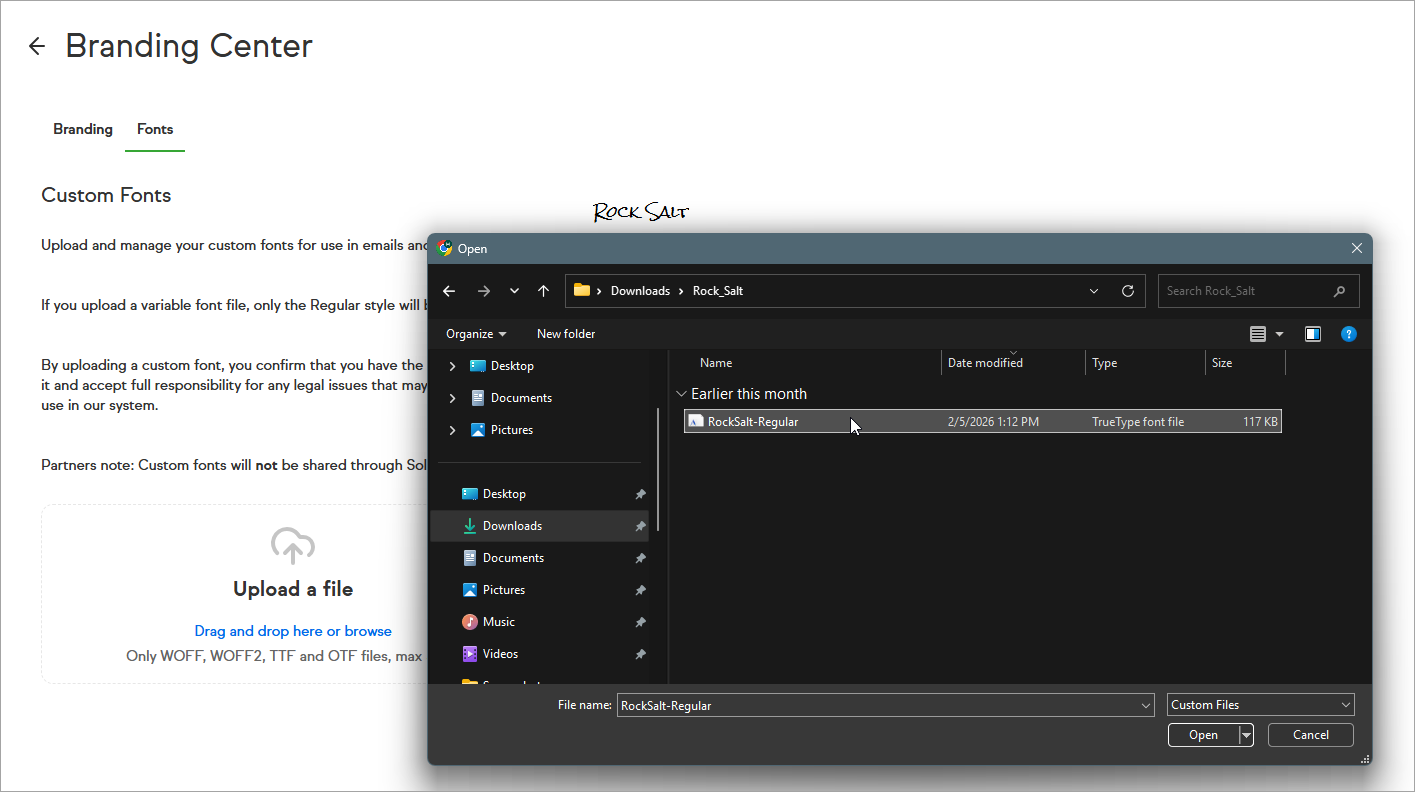Select the Fonts tab

155,129
